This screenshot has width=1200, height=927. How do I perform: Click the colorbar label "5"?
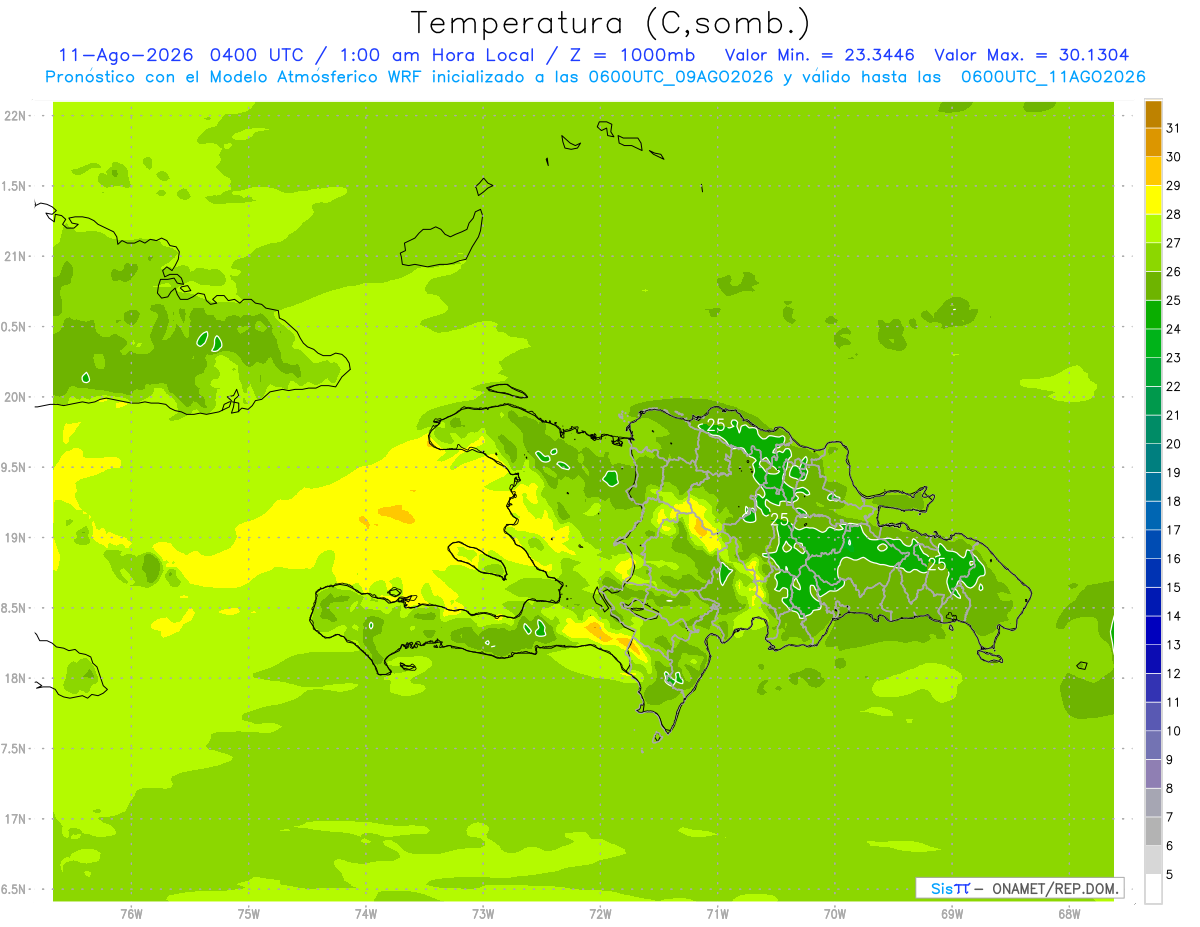click(x=1170, y=874)
